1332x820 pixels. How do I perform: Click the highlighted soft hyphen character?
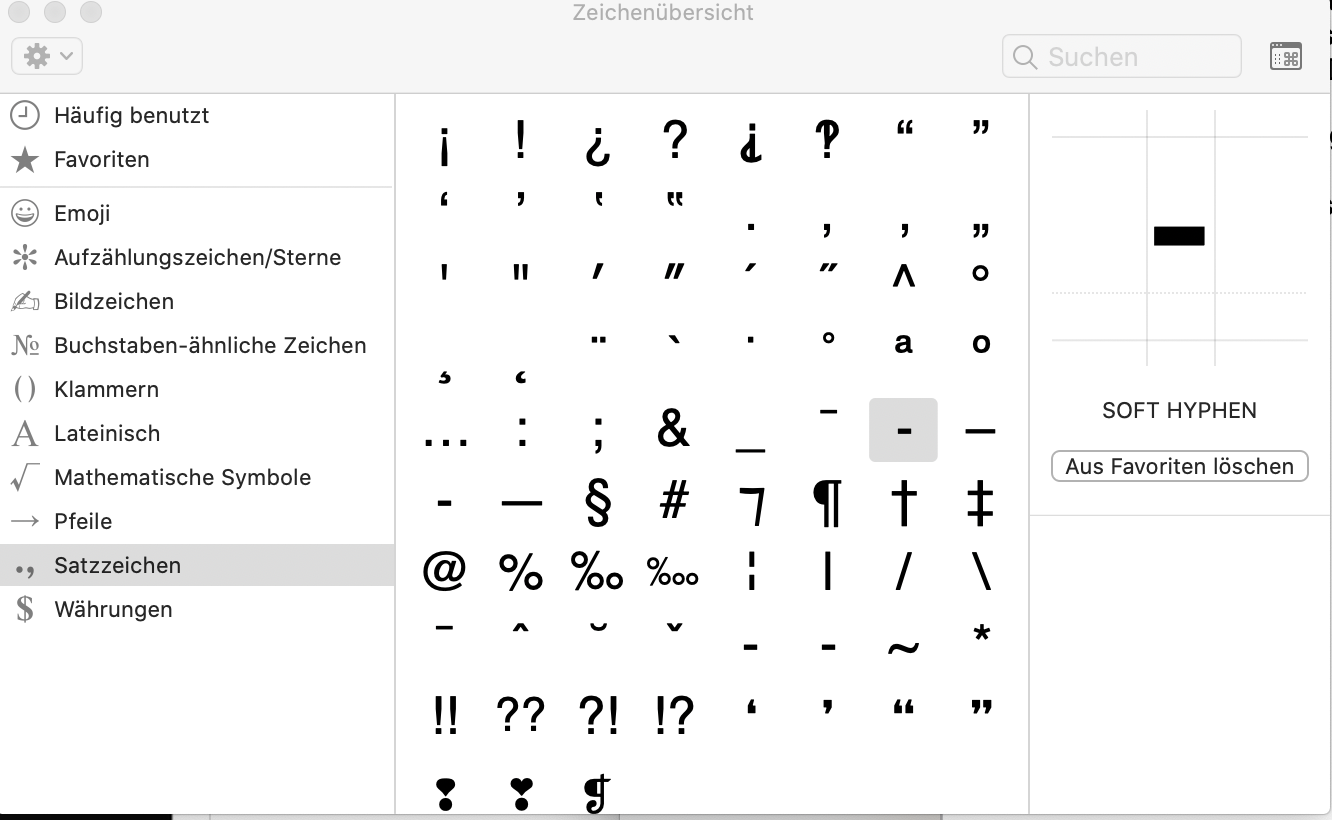904,430
